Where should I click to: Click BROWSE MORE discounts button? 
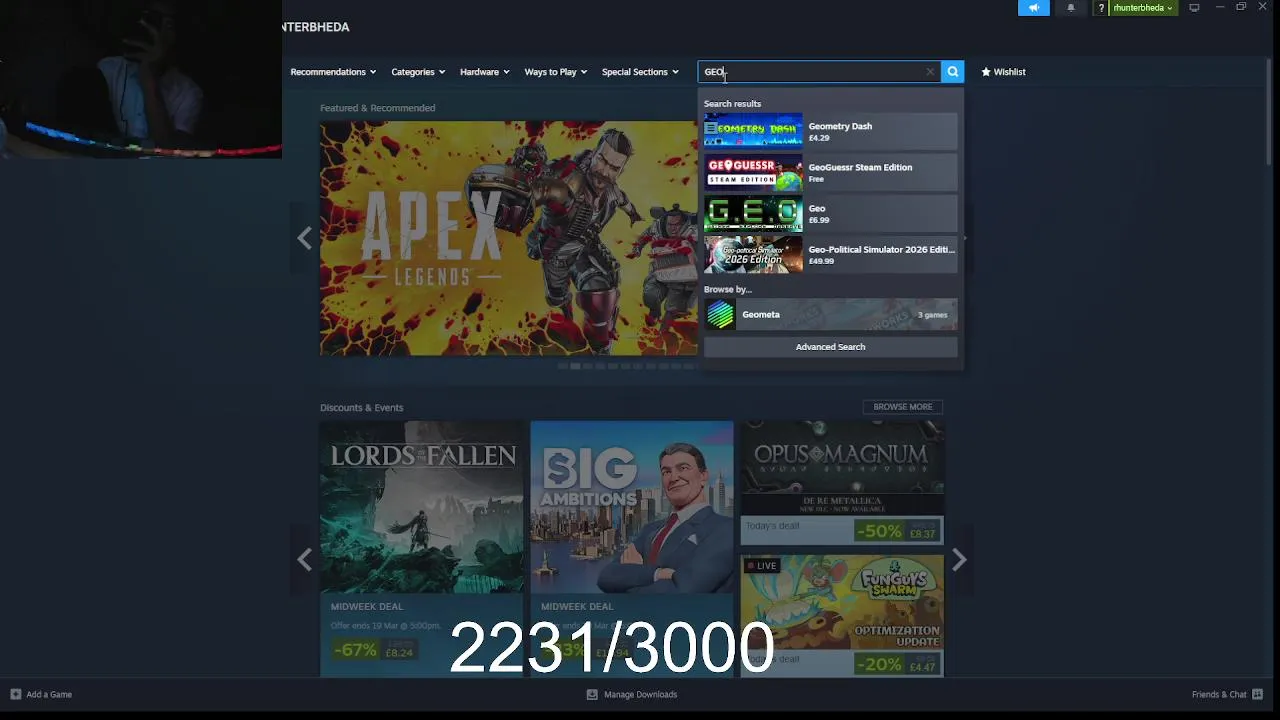click(x=902, y=407)
